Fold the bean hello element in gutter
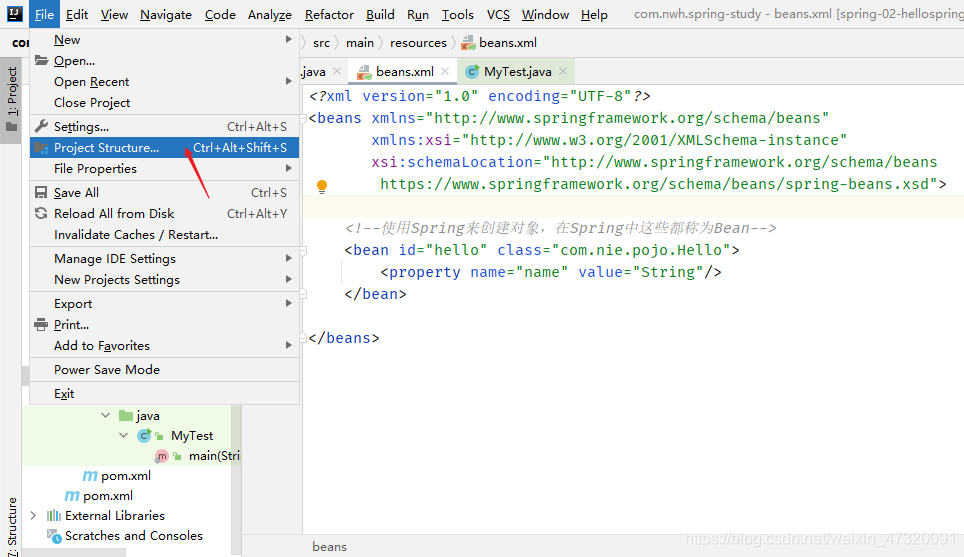The width and height of the screenshot is (964, 557). pos(303,250)
